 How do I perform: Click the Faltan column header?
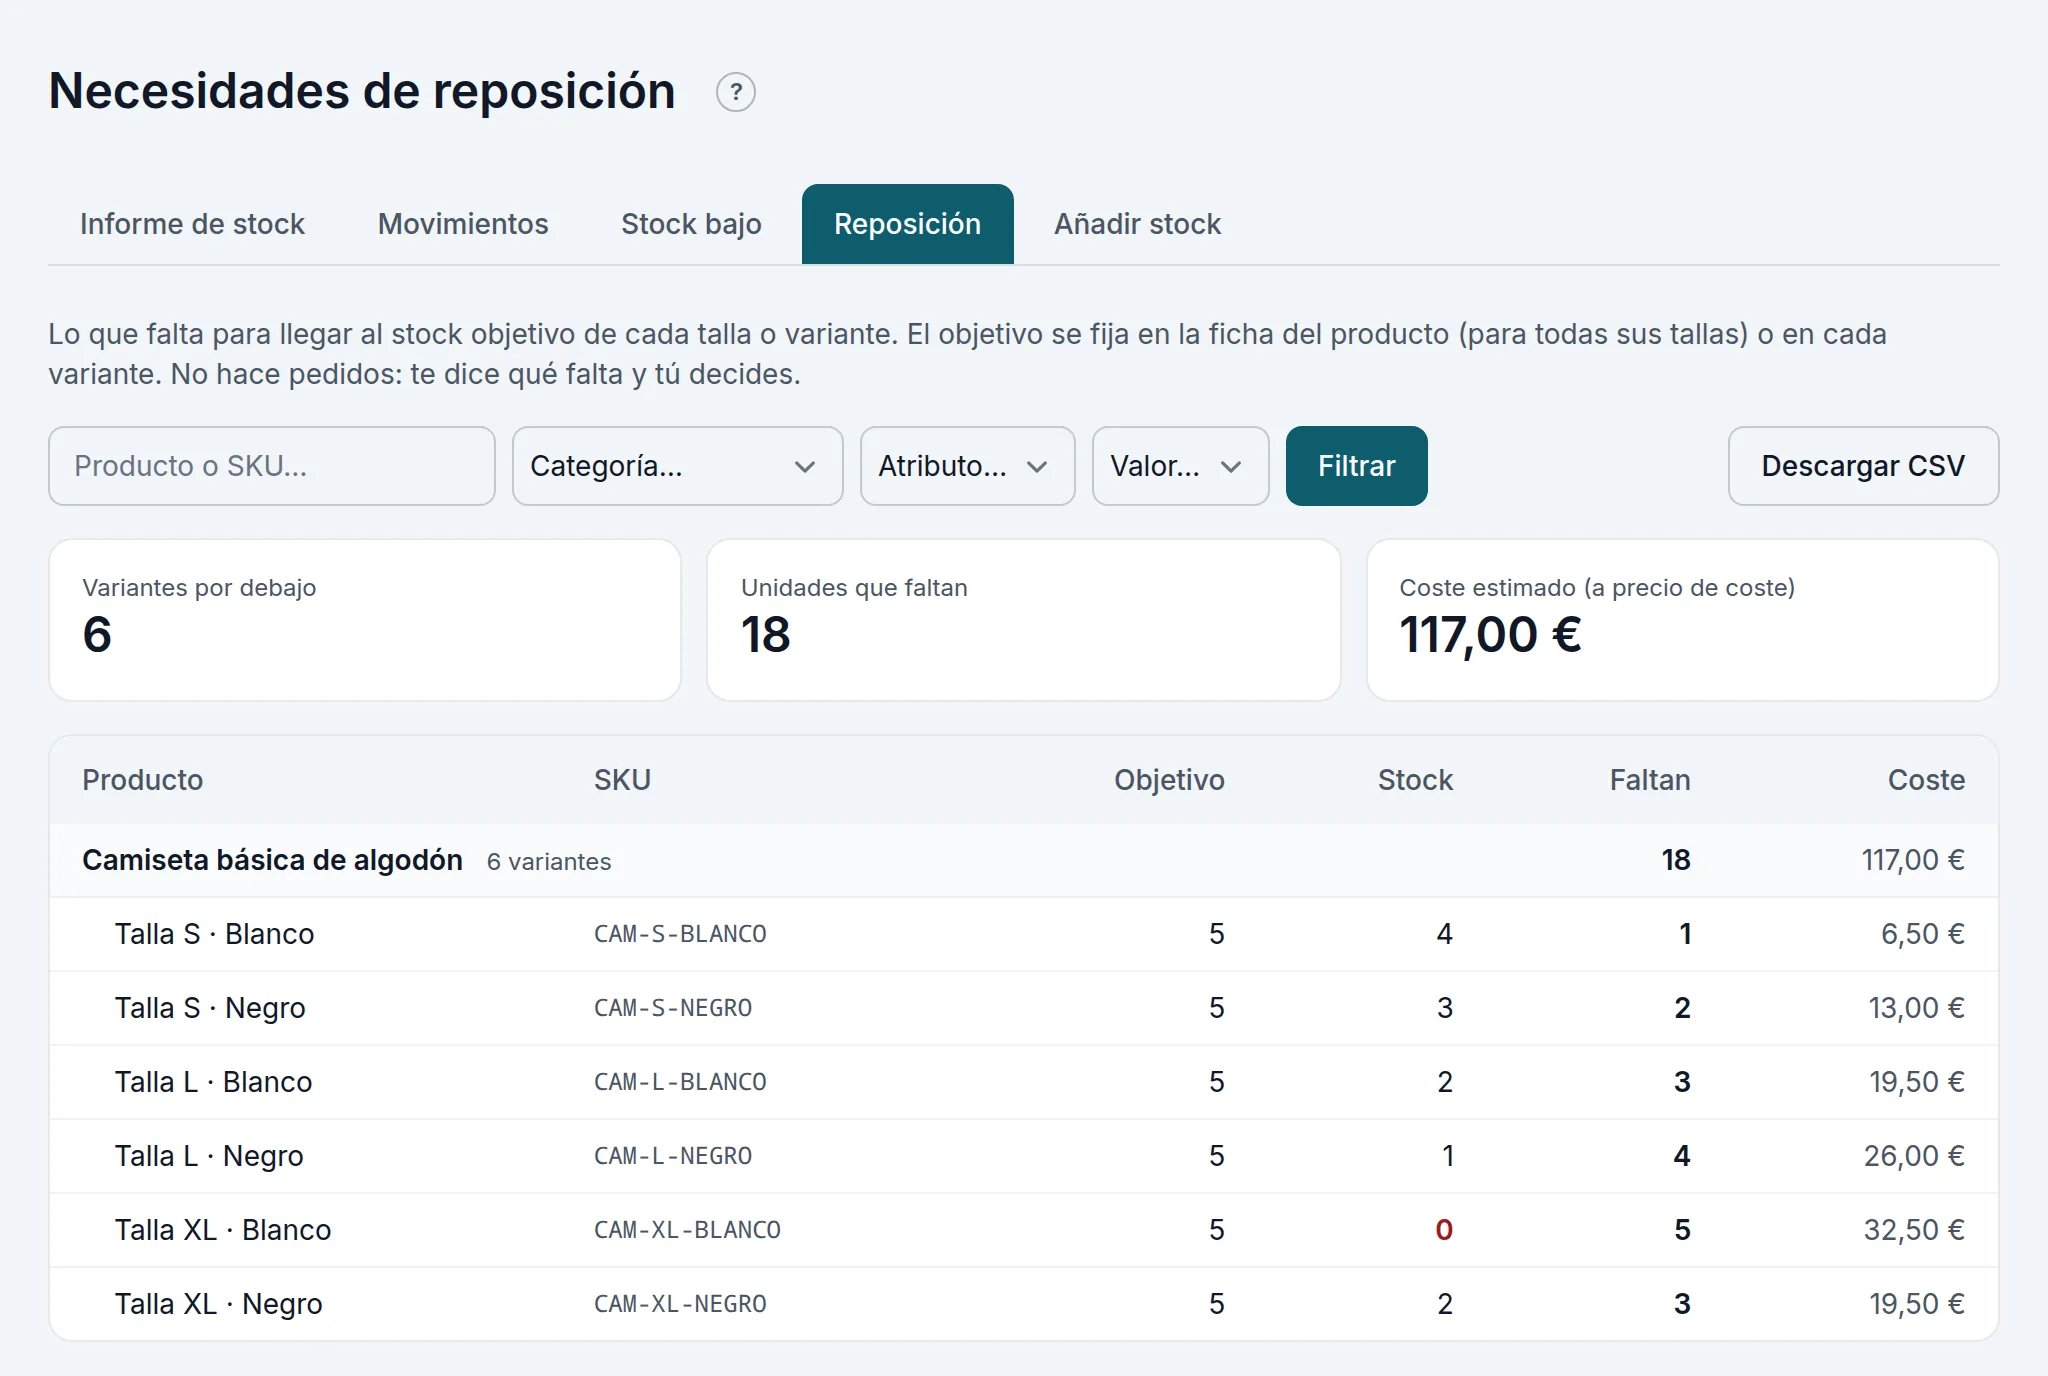[x=1650, y=780]
